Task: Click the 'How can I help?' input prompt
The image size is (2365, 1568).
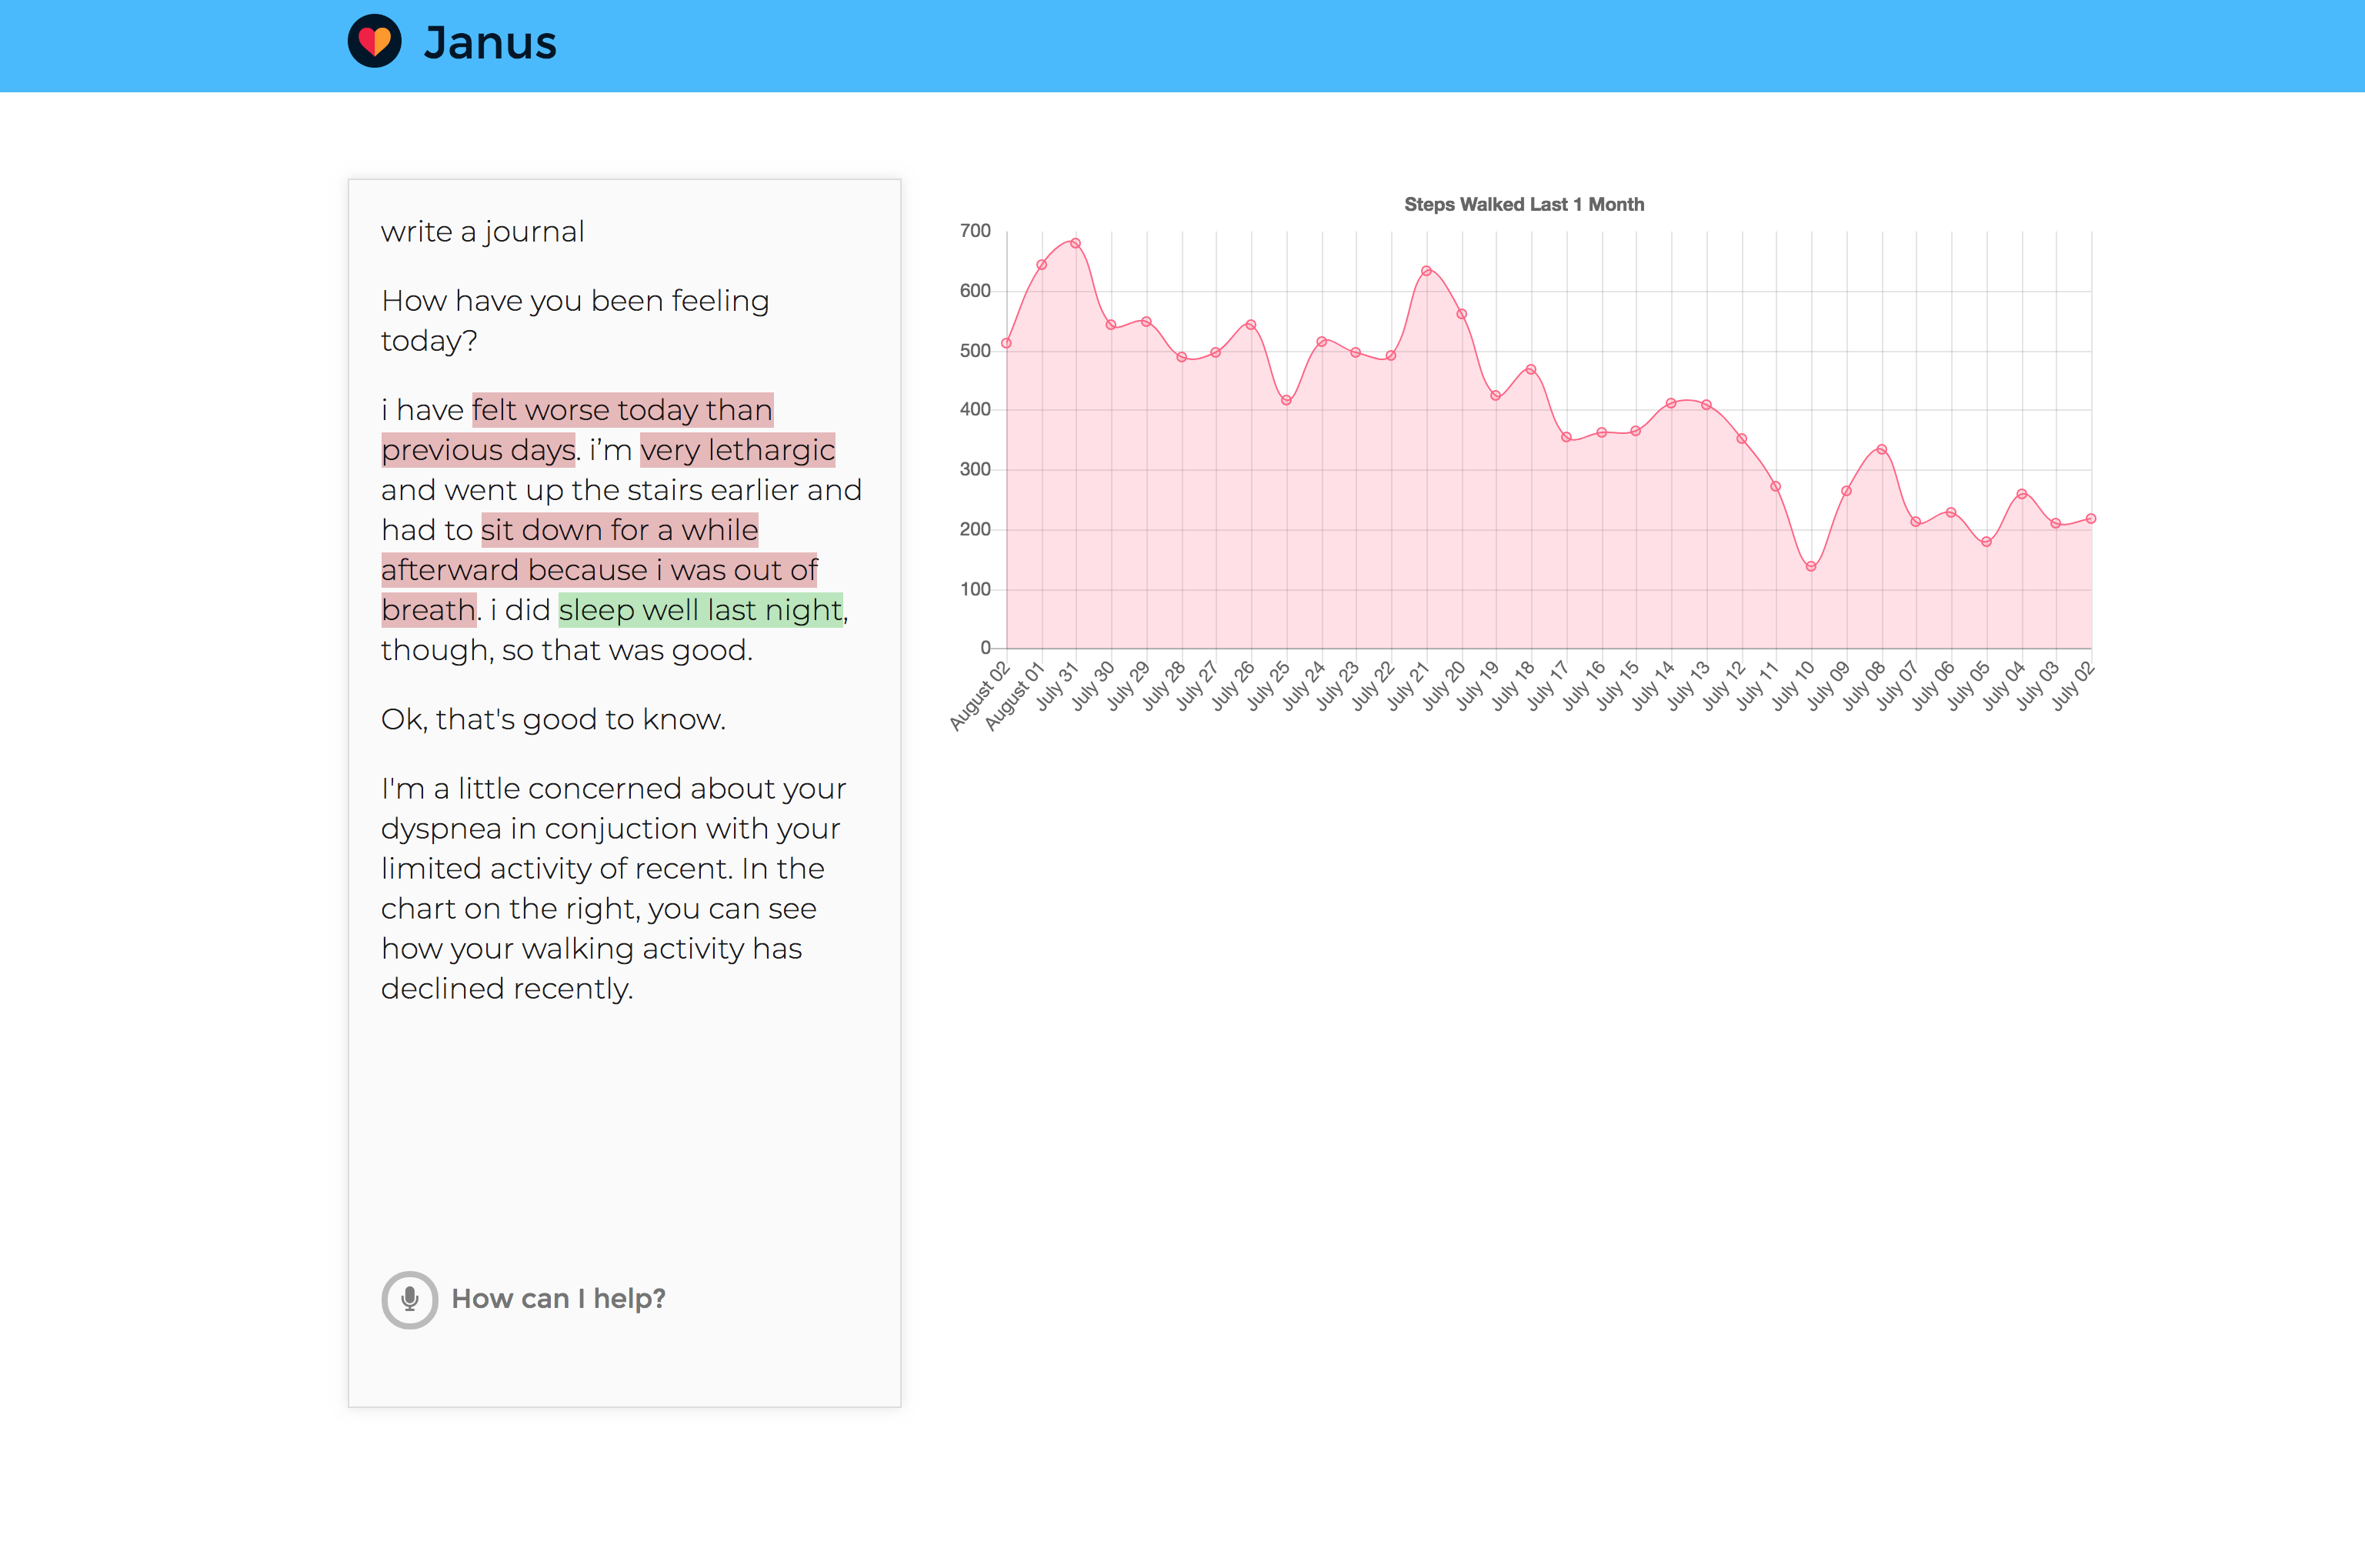Action: coord(558,1299)
